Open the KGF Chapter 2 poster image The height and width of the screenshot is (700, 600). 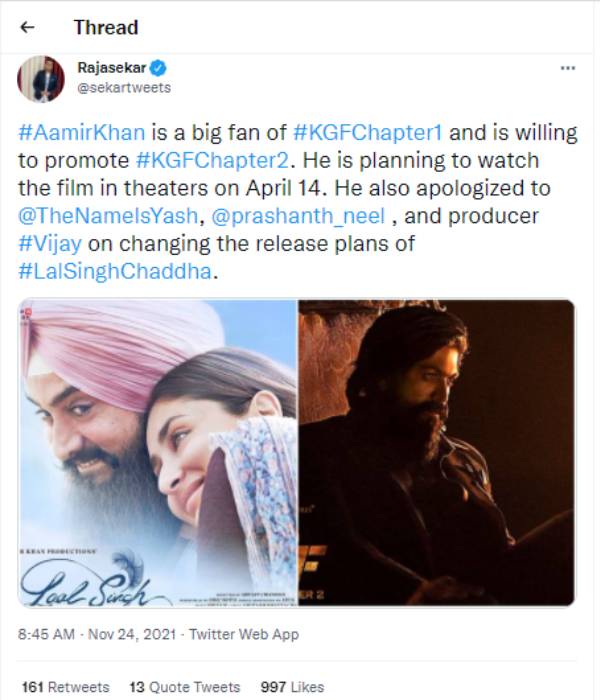coord(436,453)
